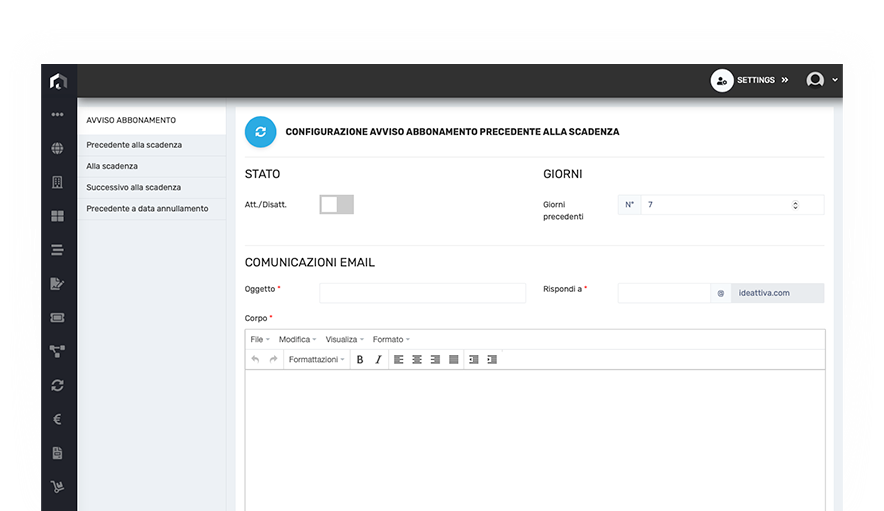Select Alla scadenza in side menu
884x511 pixels.
coord(113,166)
